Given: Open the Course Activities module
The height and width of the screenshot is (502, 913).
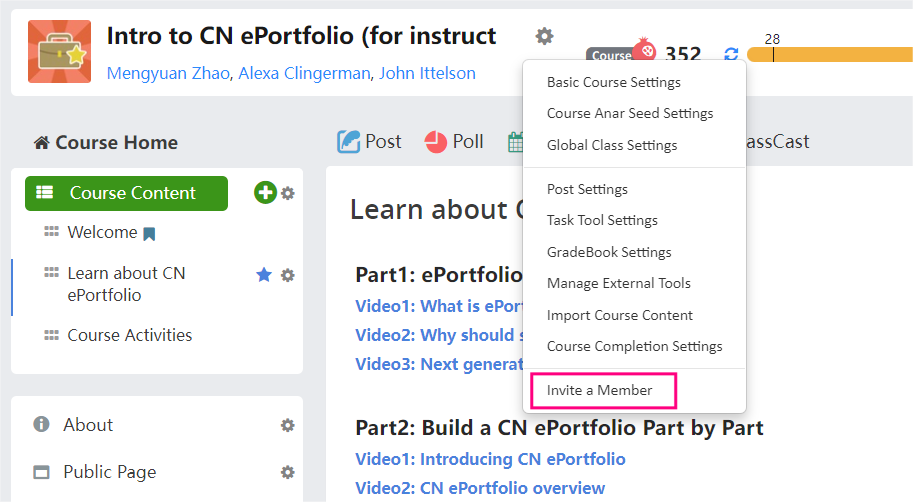Looking at the screenshot, I should 129,335.
